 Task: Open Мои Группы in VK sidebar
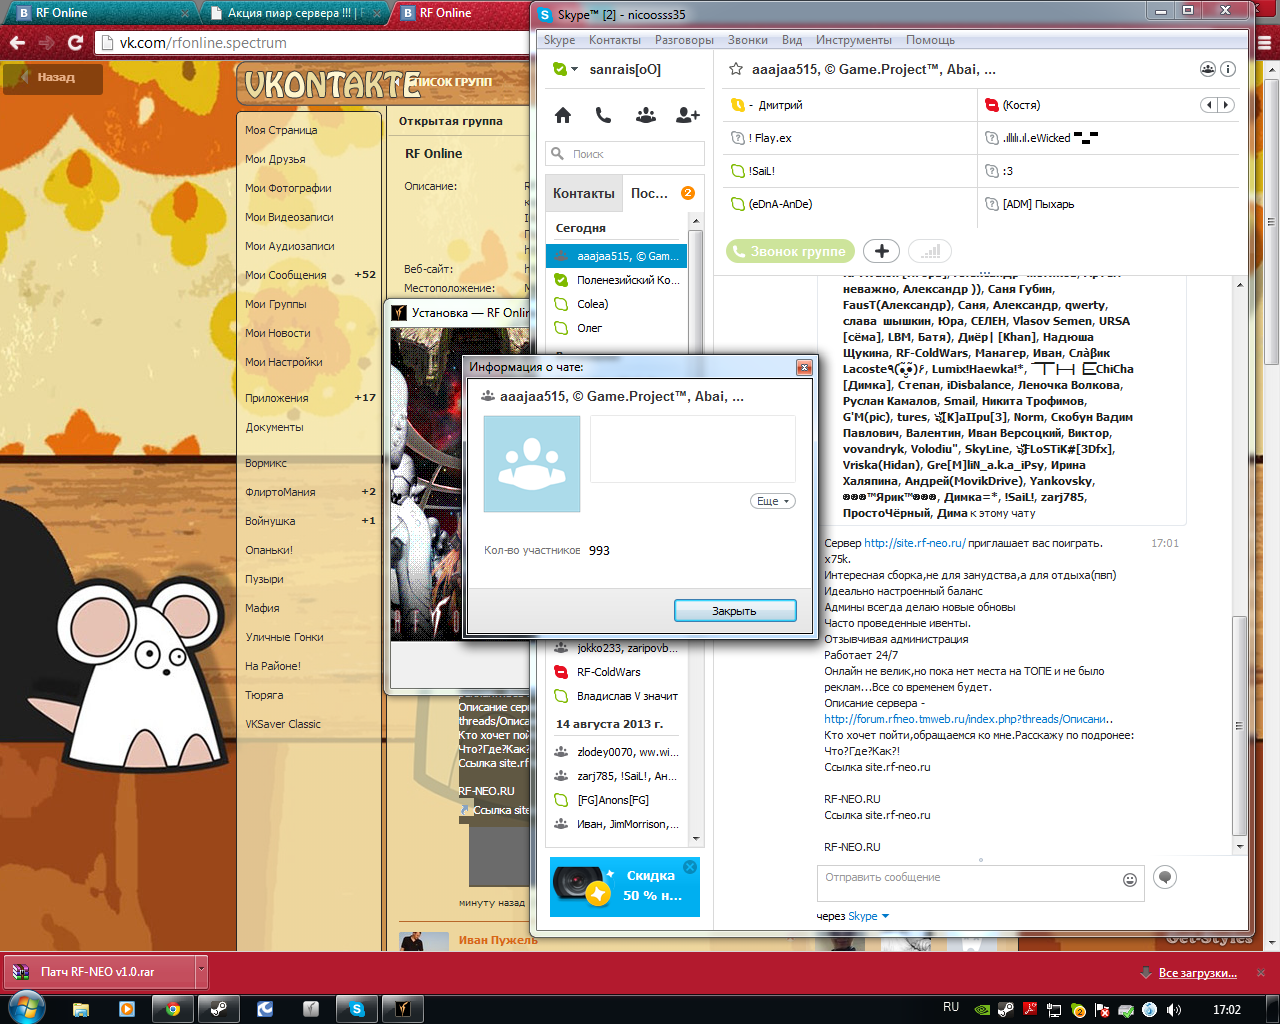pos(276,304)
